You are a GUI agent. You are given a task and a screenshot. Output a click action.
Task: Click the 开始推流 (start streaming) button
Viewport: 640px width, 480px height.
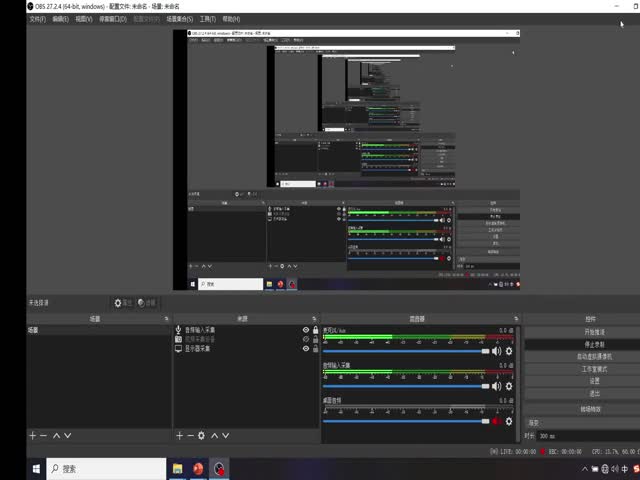pos(592,331)
